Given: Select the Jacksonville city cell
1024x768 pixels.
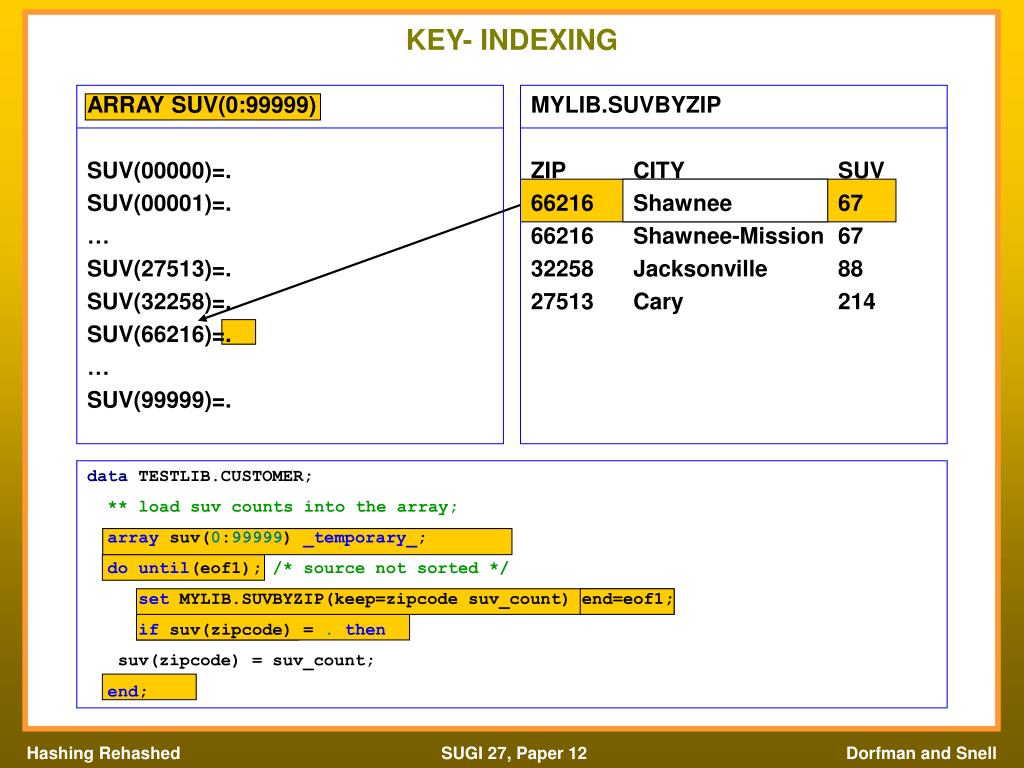Looking at the screenshot, I should click(x=700, y=268).
